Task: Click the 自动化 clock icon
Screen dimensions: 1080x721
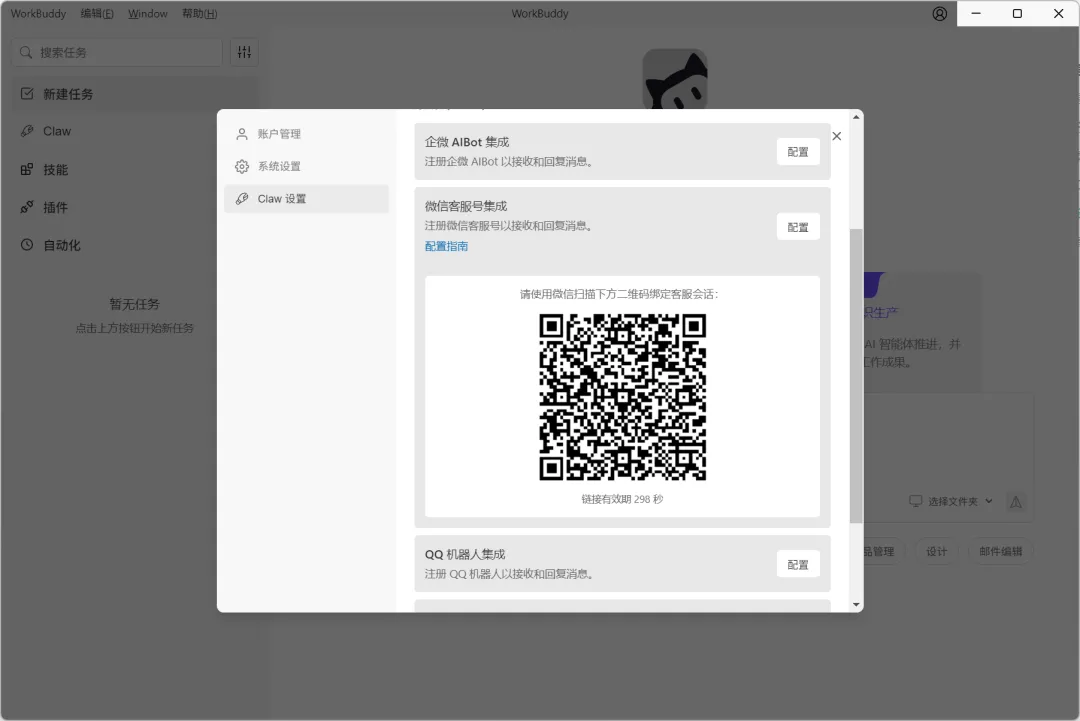Action: click(x=27, y=244)
